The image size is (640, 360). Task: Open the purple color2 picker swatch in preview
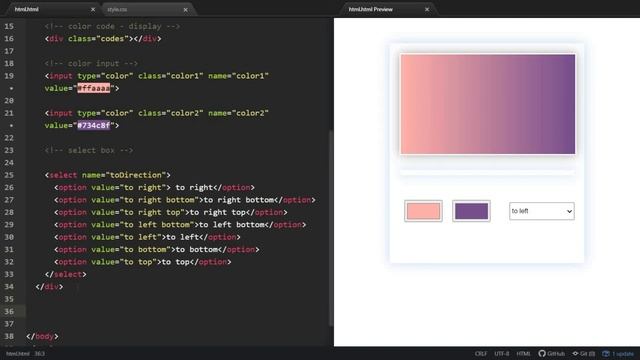(471, 211)
